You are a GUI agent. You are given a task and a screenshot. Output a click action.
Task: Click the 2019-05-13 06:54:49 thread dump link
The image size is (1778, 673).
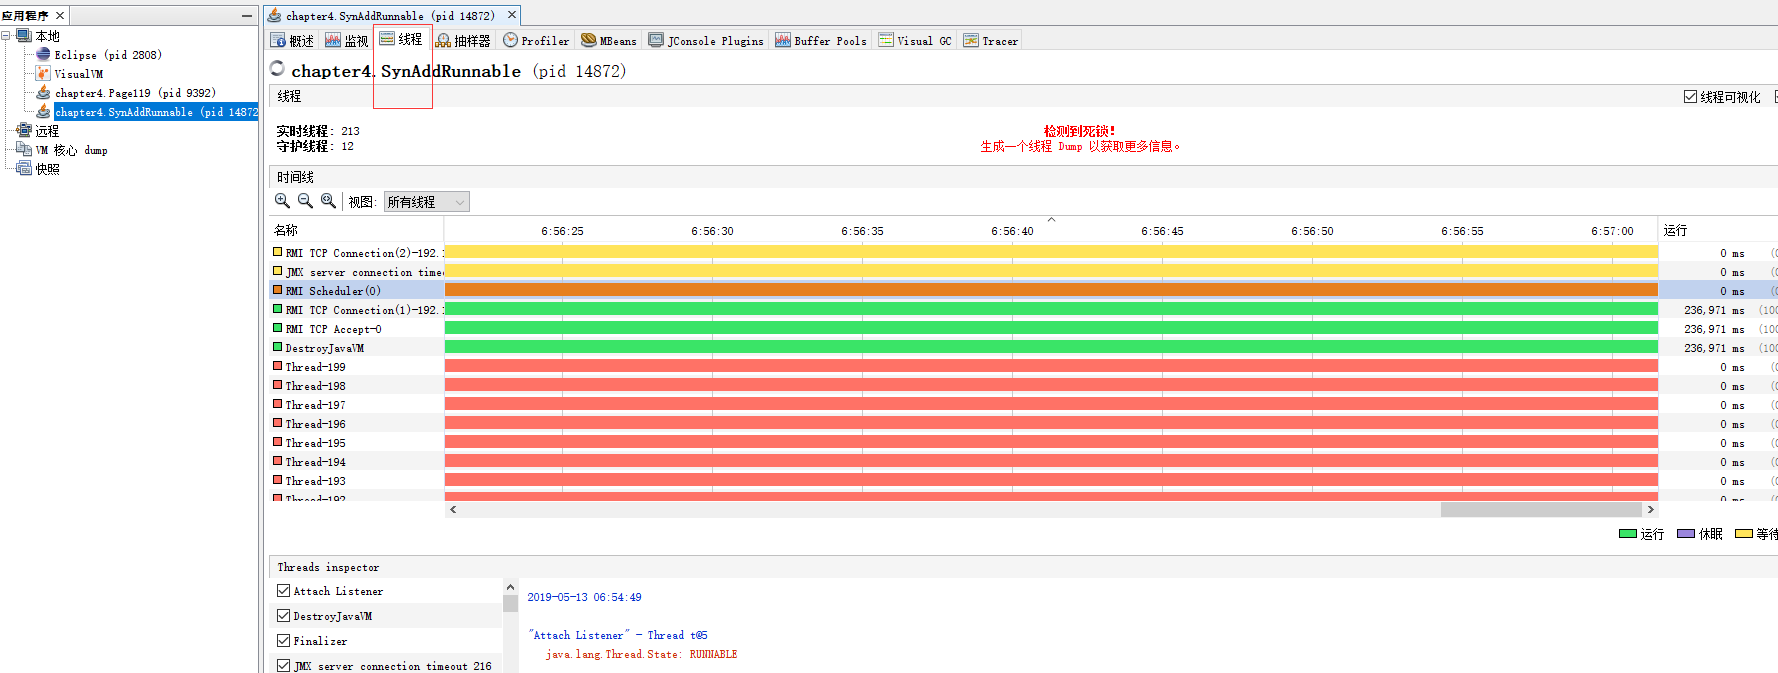coord(584,597)
